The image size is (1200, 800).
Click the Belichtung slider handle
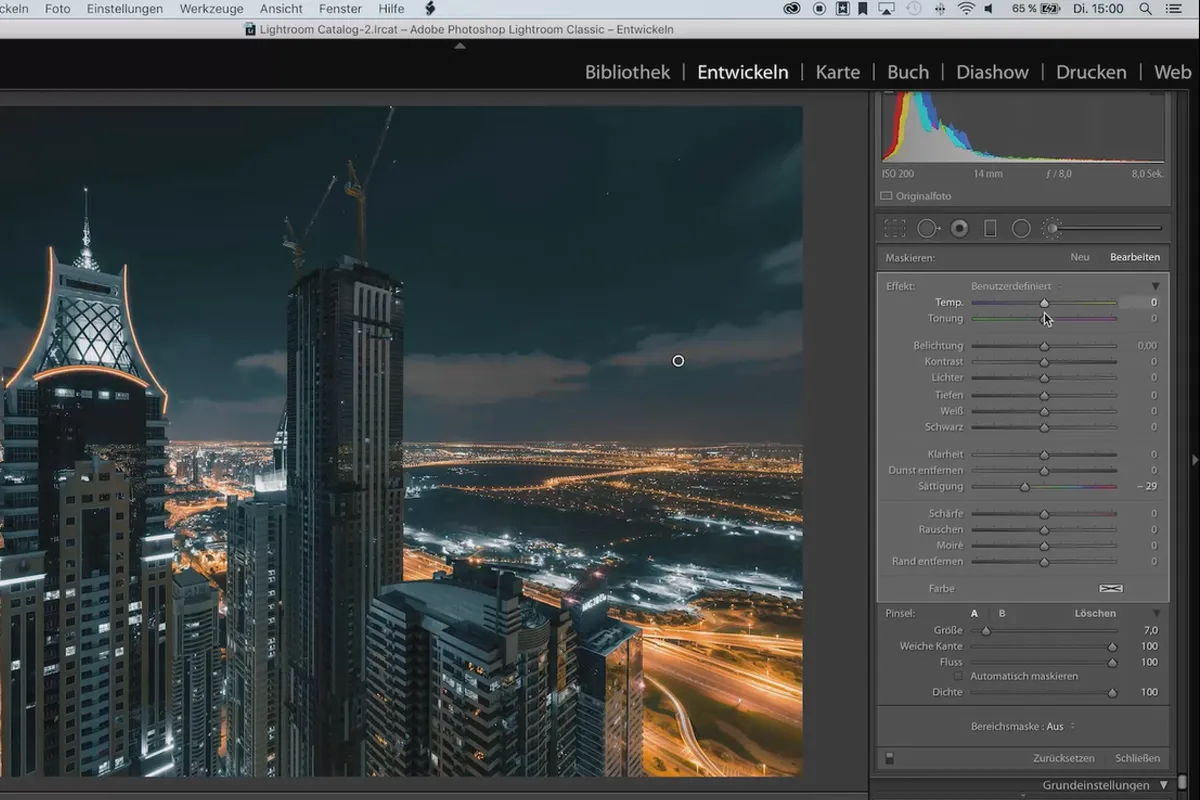pyautogui.click(x=1044, y=345)
